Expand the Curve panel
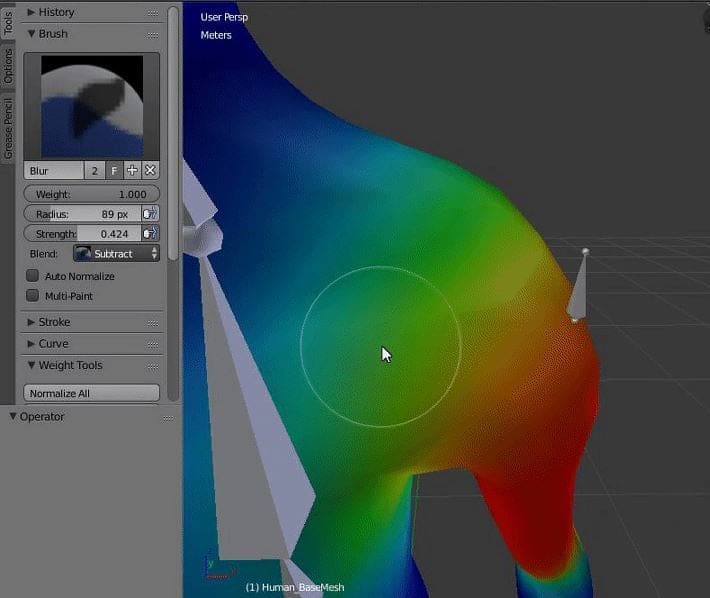Screen dimensions: 710x598 53,344
